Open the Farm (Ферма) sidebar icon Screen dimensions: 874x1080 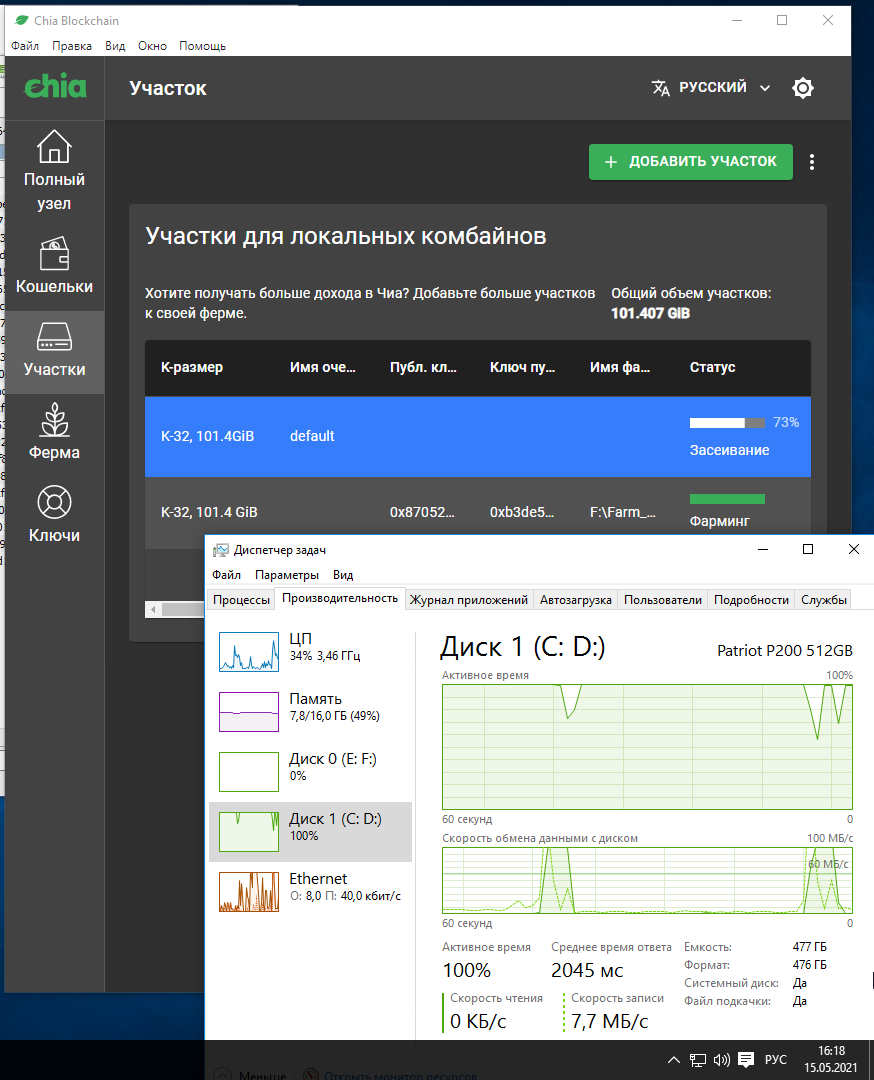(x=54, y=432)
